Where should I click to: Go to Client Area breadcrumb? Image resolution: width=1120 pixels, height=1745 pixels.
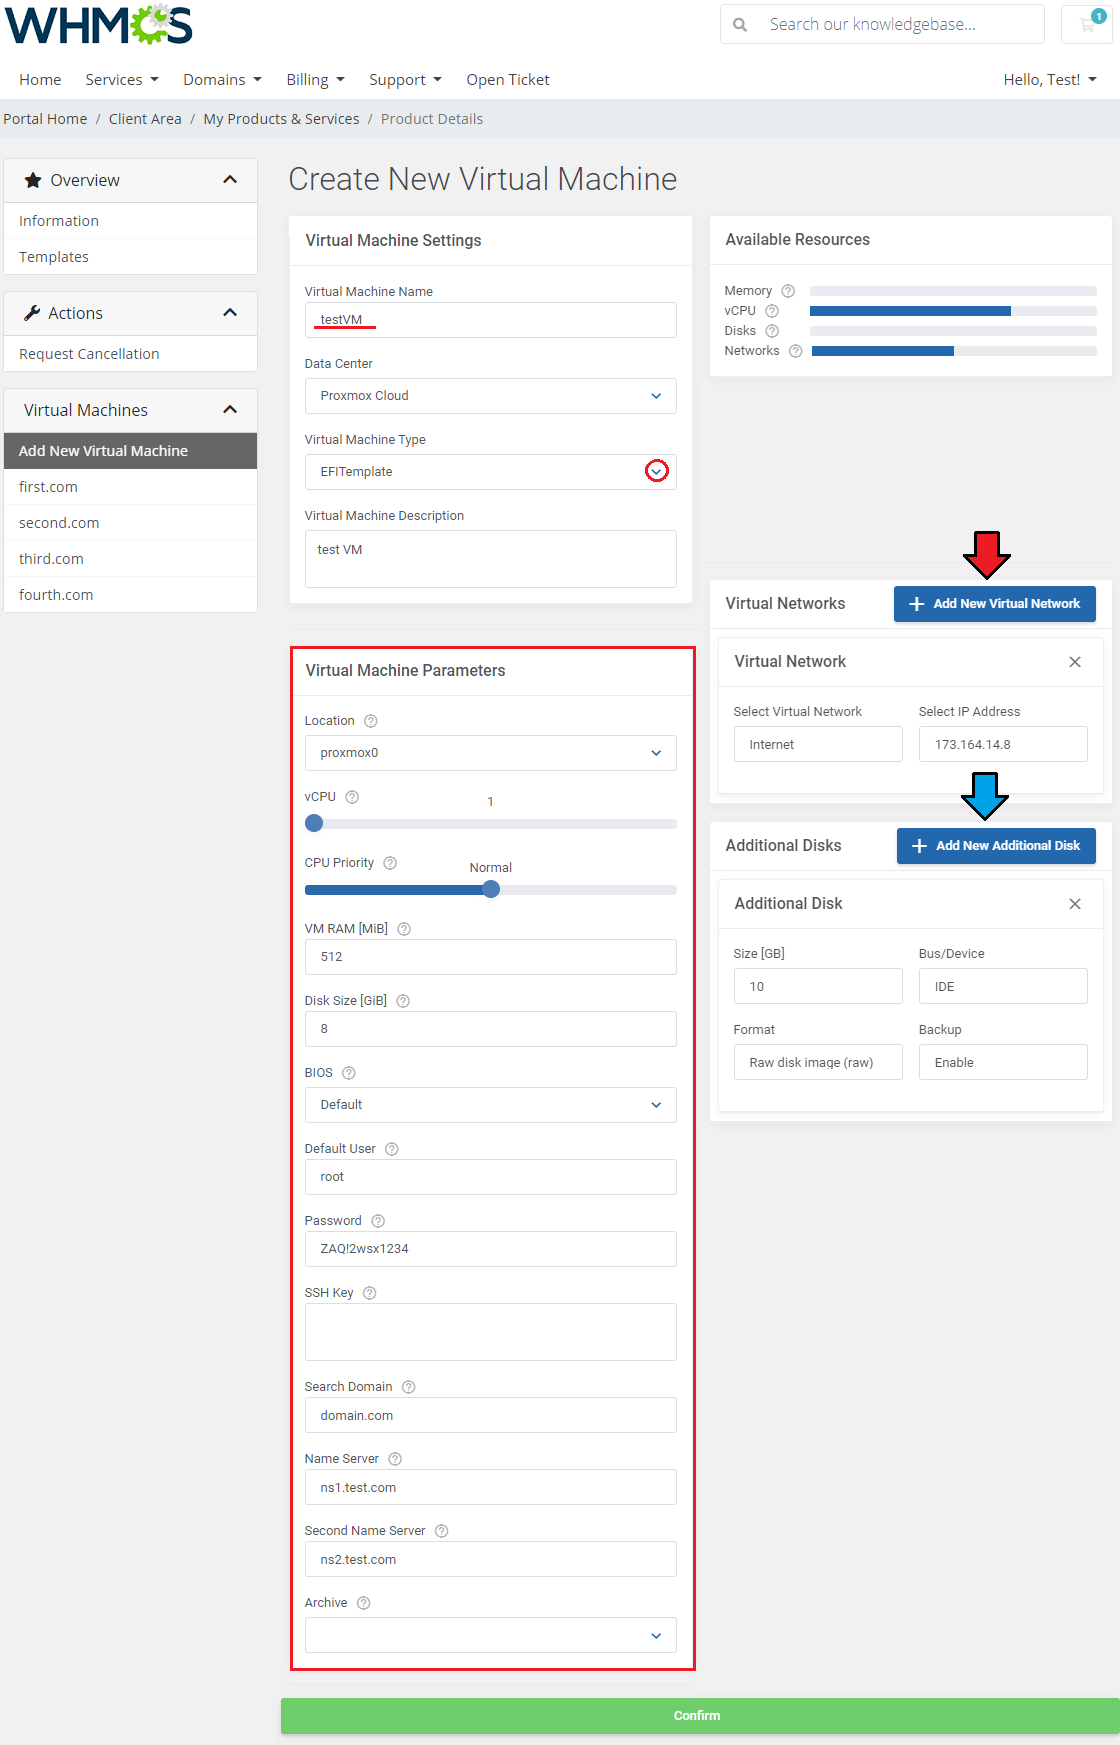pos(145,119)
